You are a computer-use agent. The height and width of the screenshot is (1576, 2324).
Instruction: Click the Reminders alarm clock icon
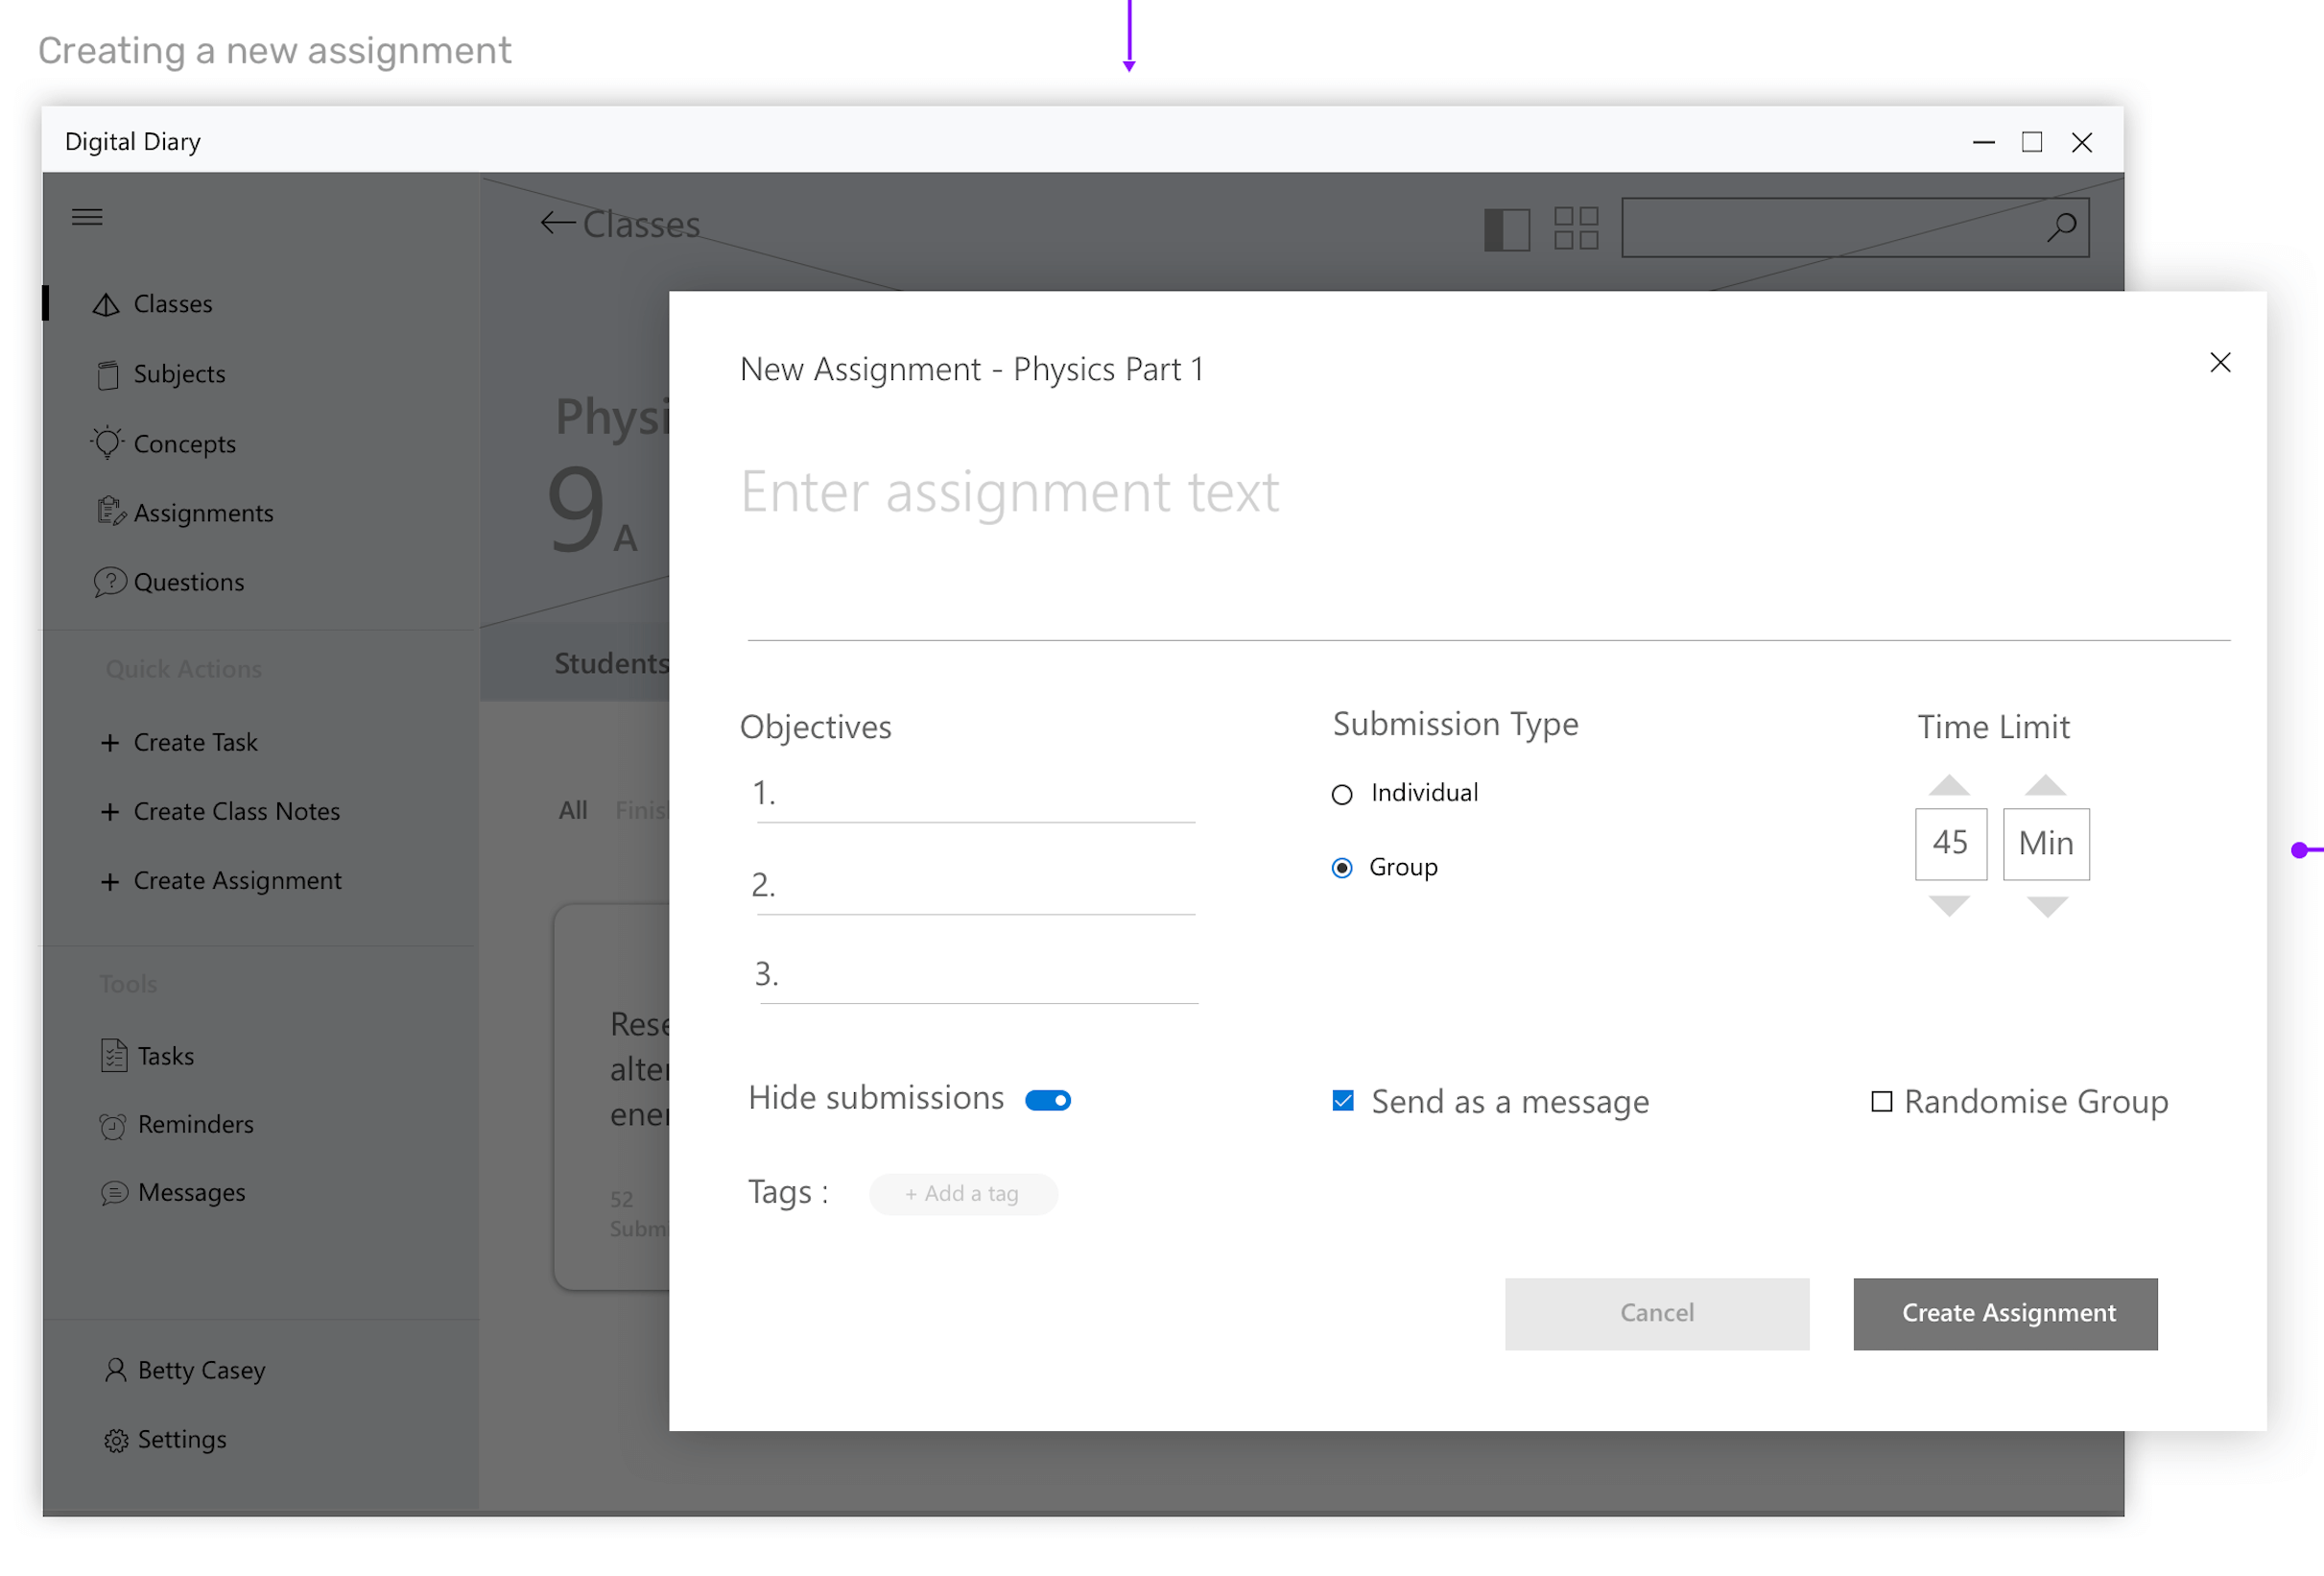click(x=113, y=1125)
